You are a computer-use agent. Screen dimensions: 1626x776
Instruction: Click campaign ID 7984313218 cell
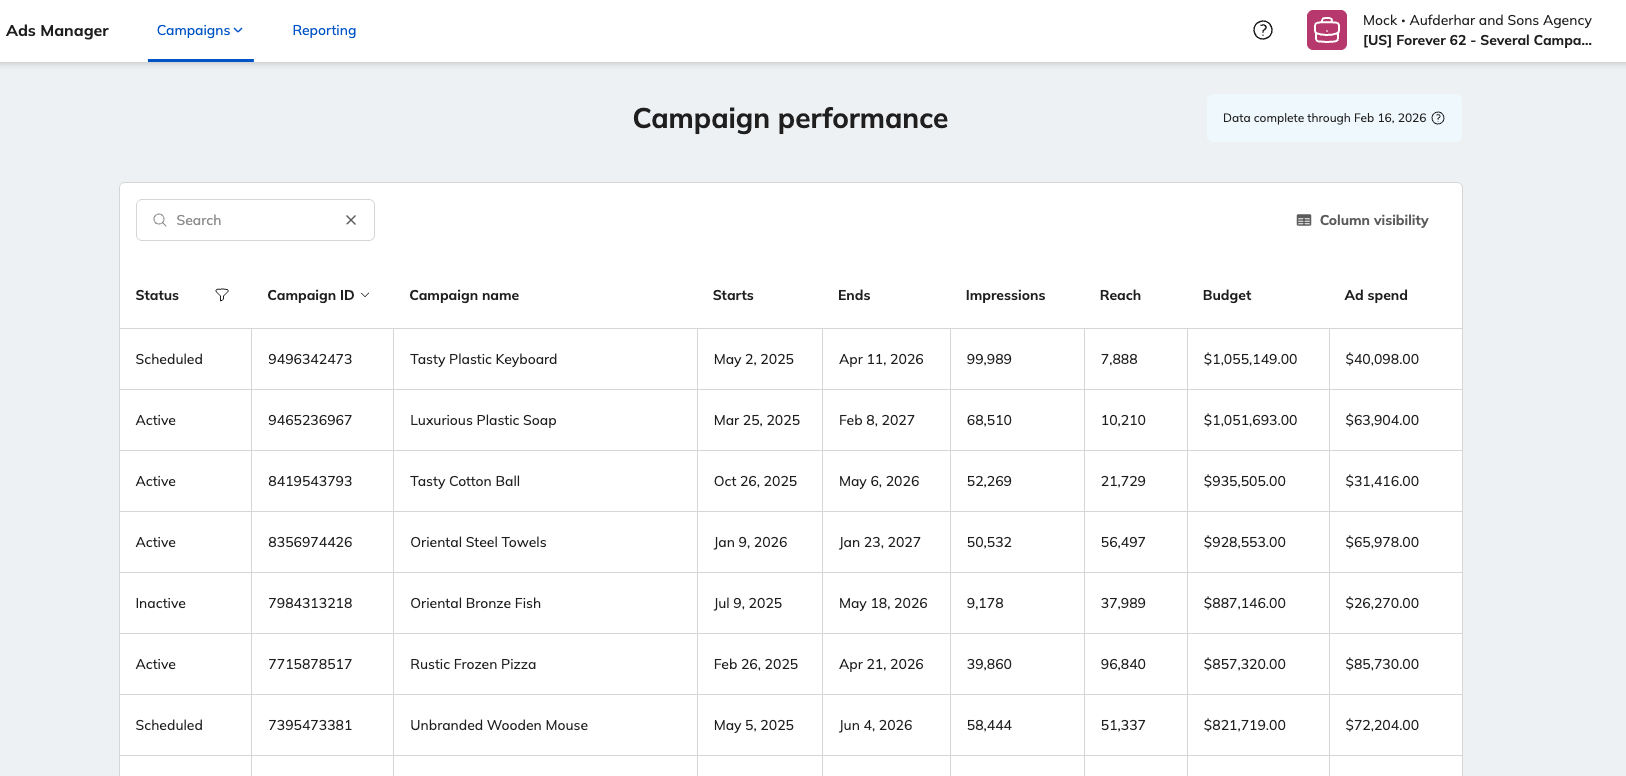pyautogui.click(x=310, y=603)
